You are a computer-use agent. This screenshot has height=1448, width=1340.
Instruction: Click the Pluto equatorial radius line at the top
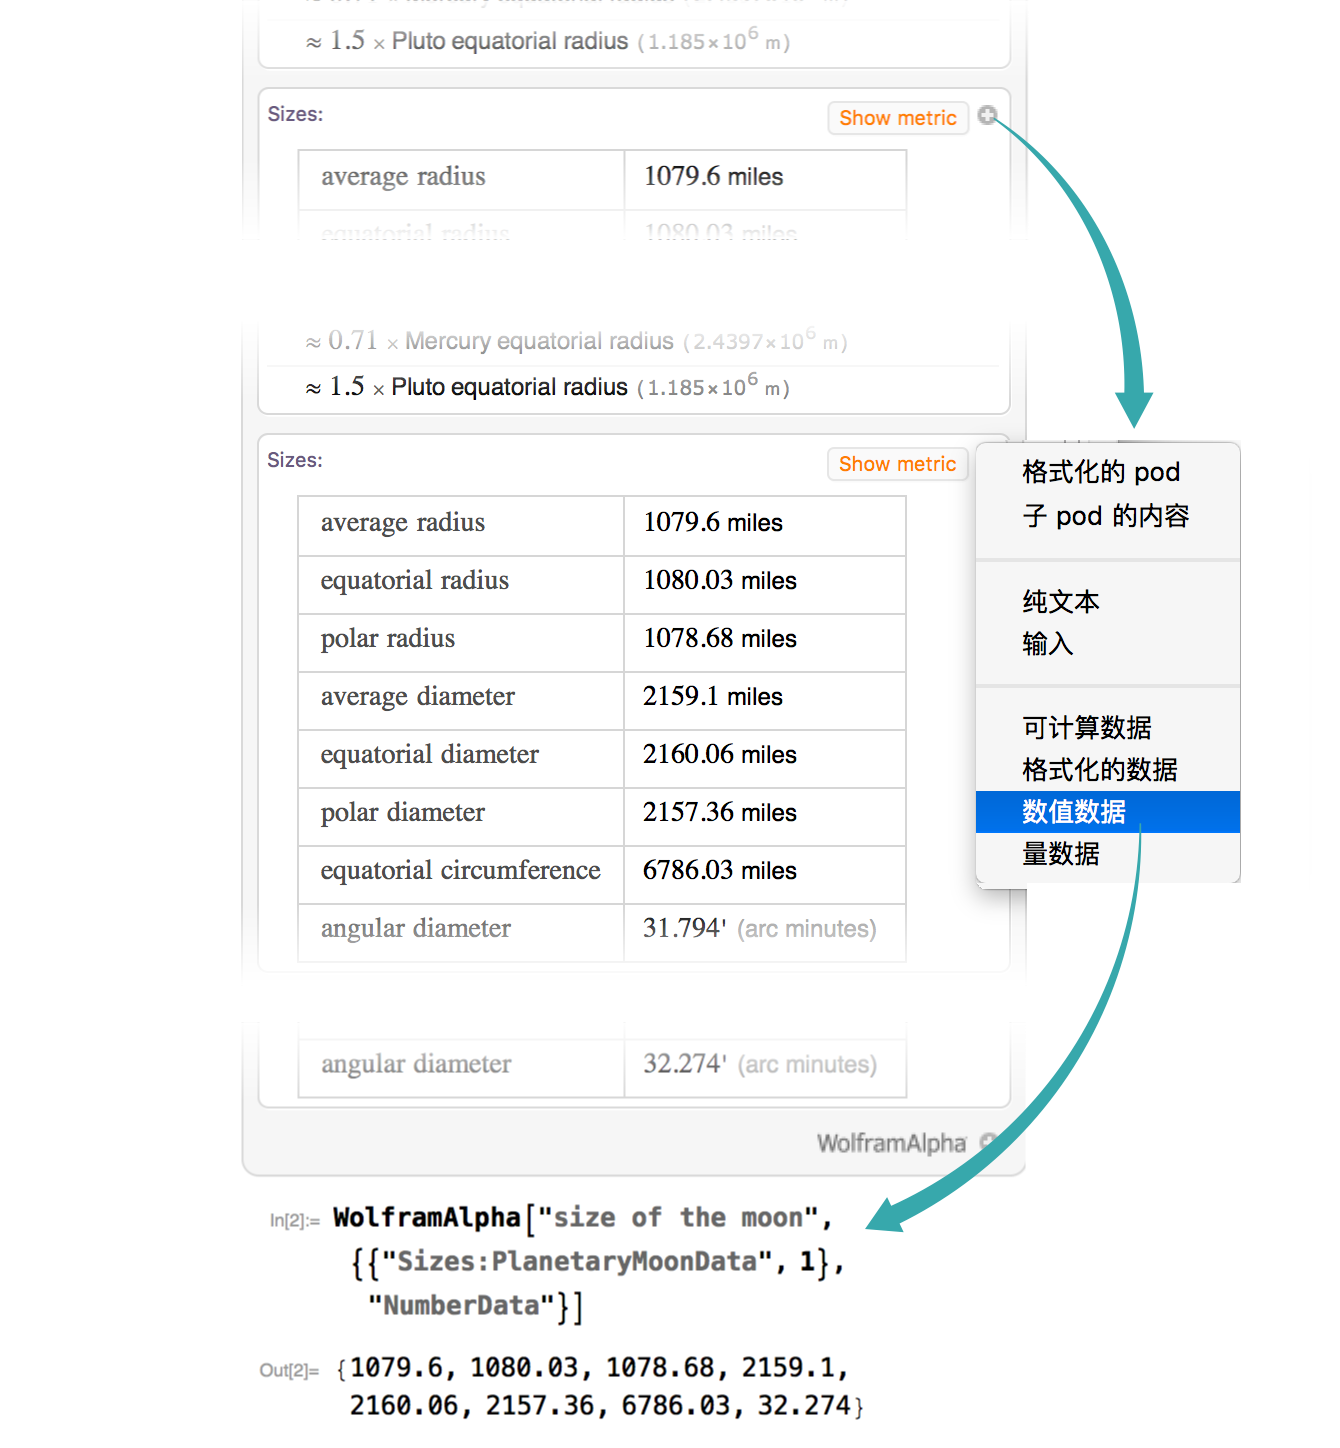point(548,41)
